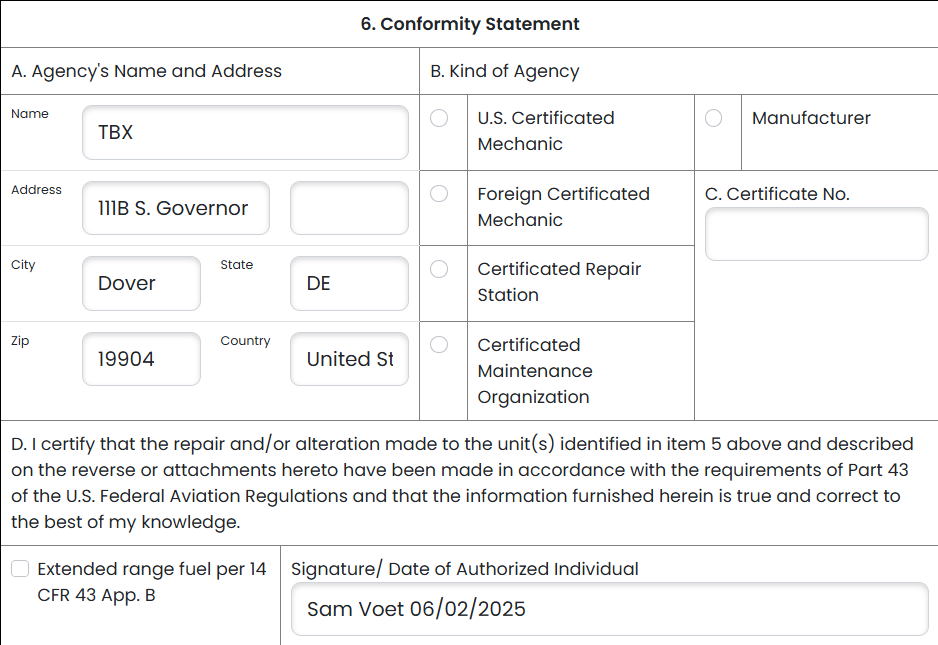Click the Country field showing United St
Image resolution: width=938 pixels, height=645 pixels.
349,359
